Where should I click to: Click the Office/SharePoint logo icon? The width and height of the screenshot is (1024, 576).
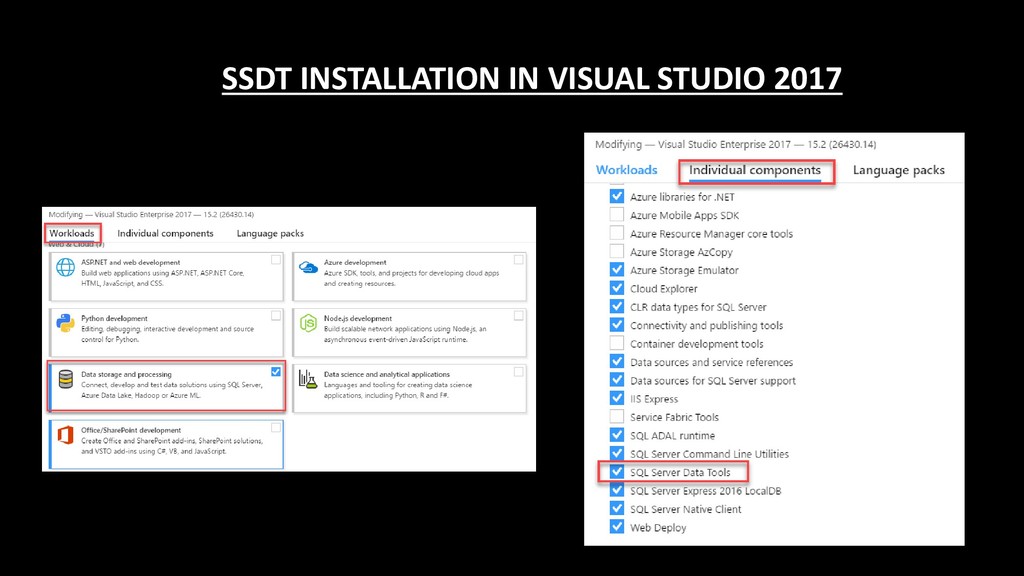coord(65,435)
